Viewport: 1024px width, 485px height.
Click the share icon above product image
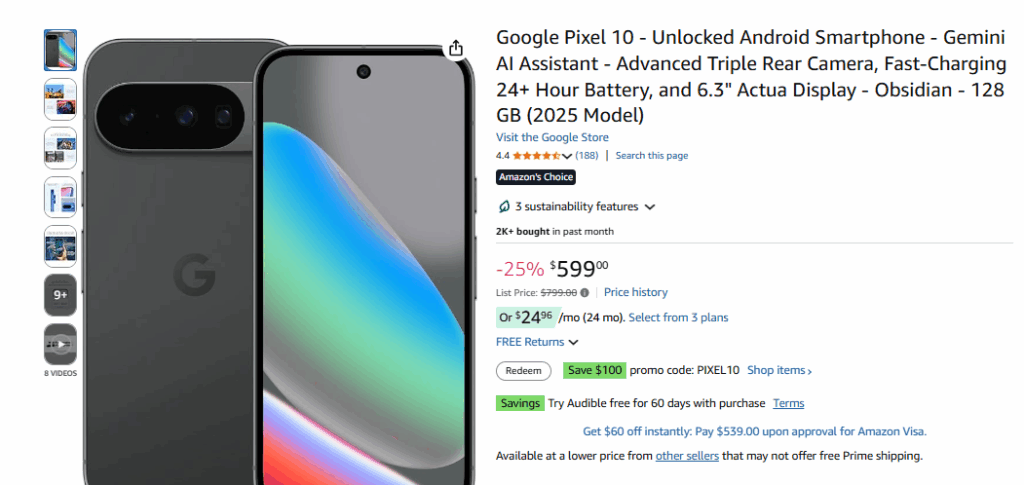(456, 48)
